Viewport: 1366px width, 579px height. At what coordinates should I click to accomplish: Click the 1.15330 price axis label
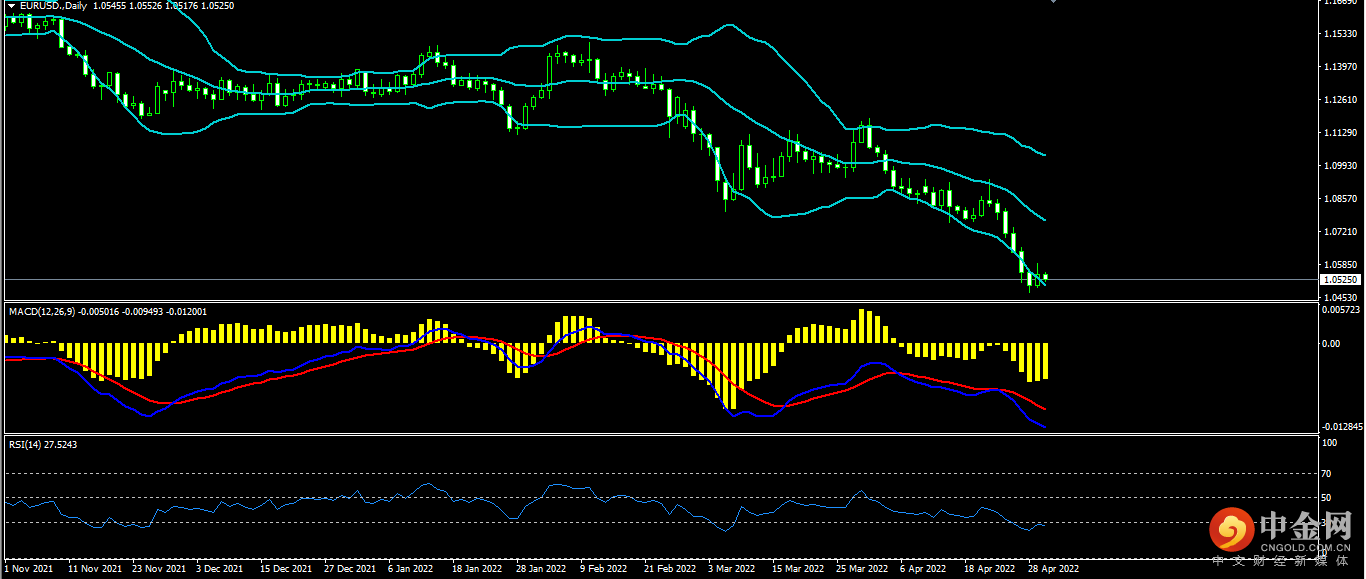coord(1339,34)
